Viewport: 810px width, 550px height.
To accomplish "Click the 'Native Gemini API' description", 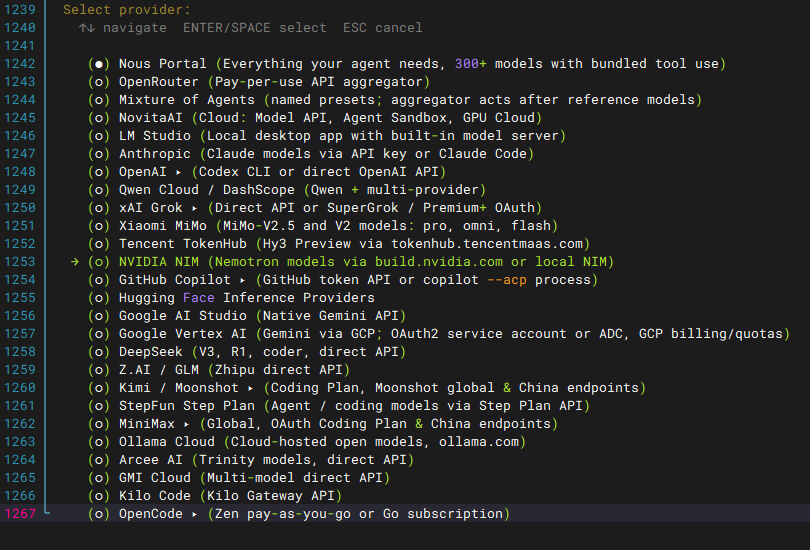I will 331,316.
